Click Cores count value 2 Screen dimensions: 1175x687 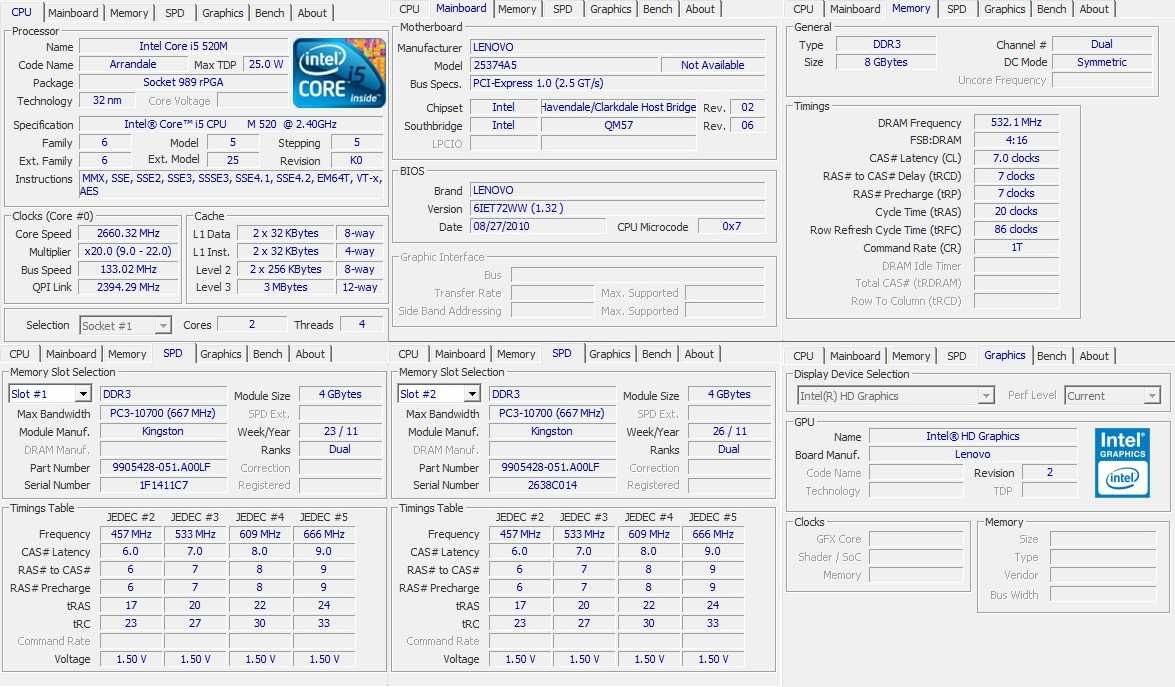(252, 324)
